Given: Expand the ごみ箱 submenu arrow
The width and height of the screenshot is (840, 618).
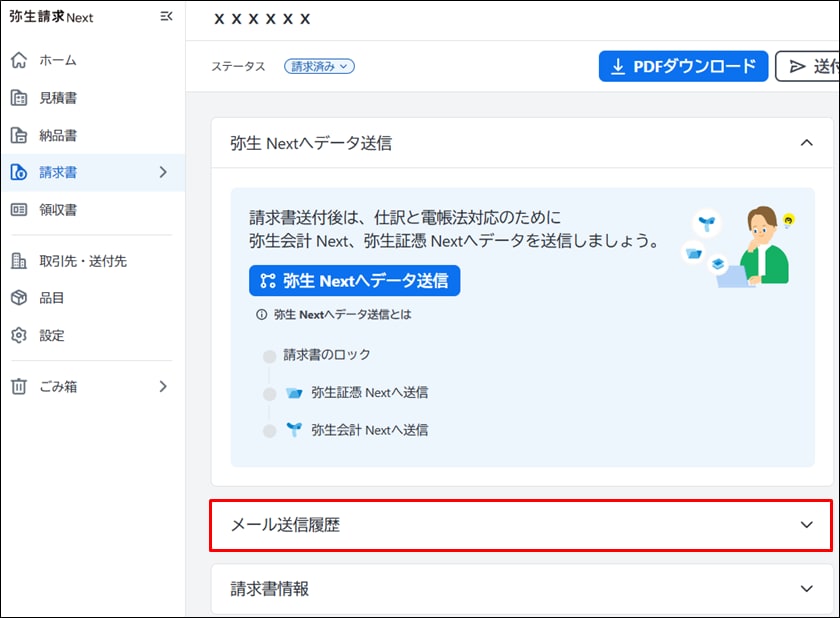Looking at the screenshot, I should click(163, 386).
